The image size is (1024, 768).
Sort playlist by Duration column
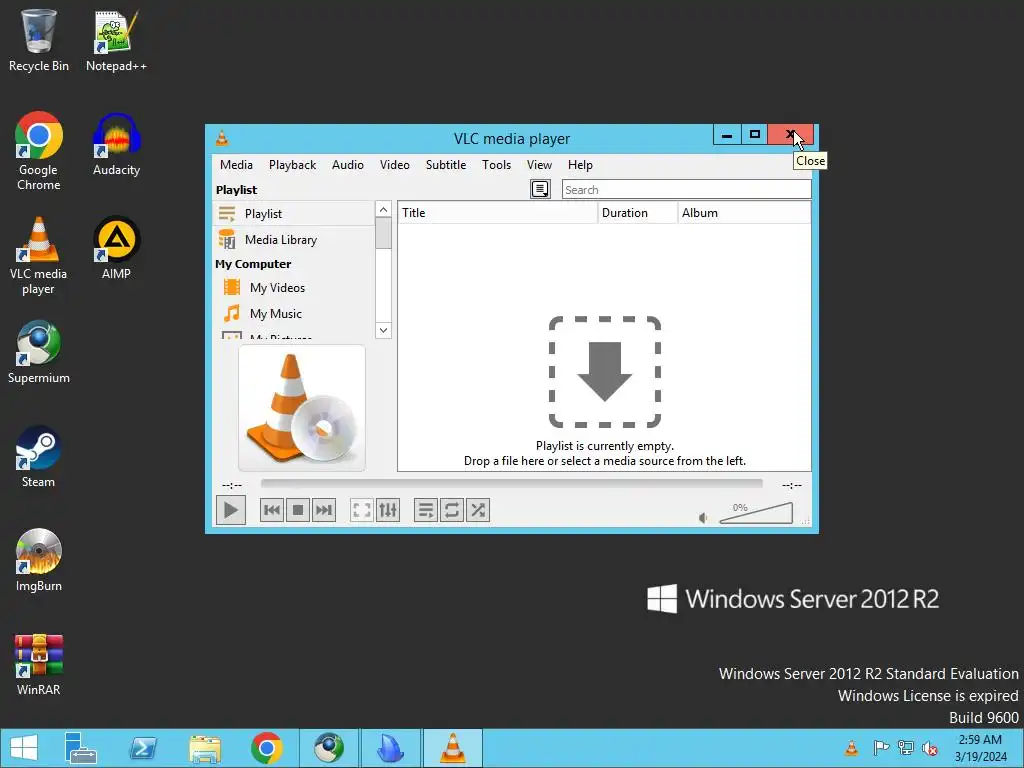click(x=638, y=213)
